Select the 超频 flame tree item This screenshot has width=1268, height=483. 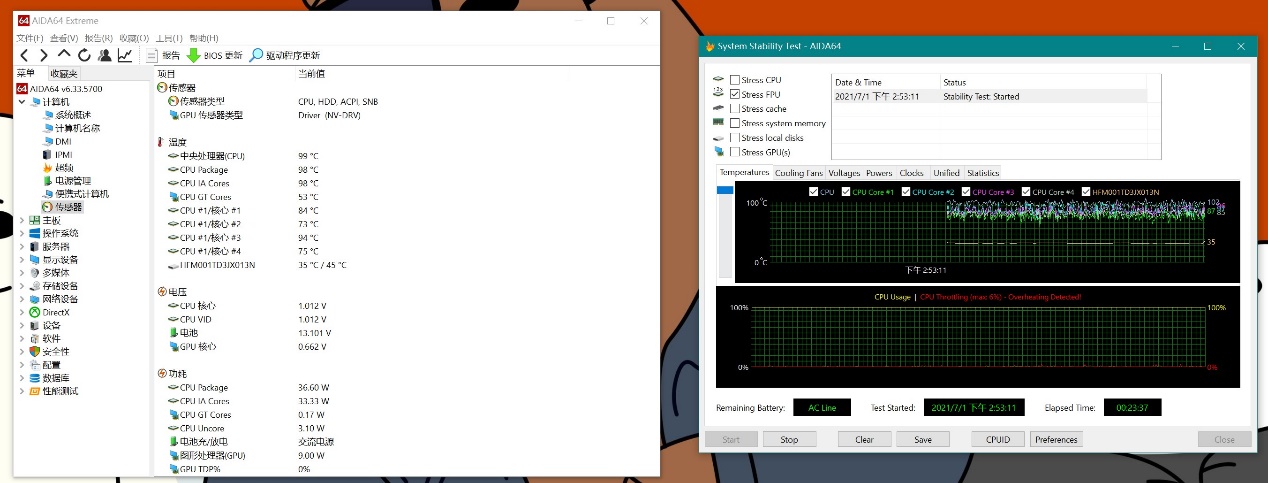(58, 167)
